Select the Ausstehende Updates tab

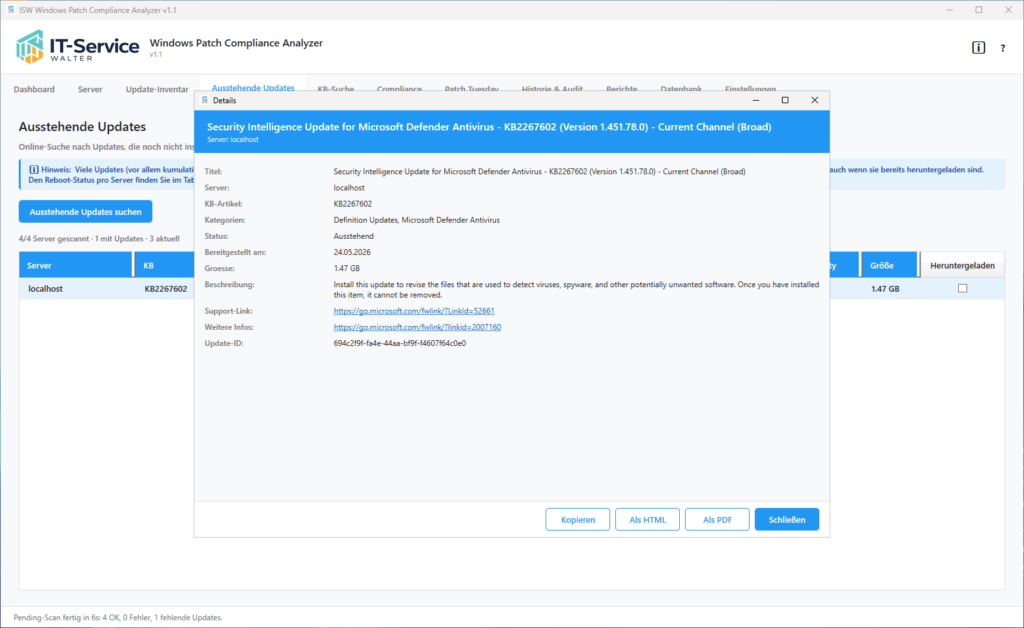pyautogui.click(x=253, y=87)
